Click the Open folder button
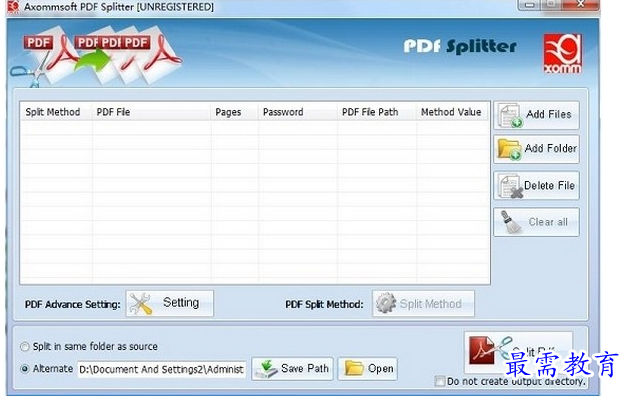This screenshot has height=396, width=627. click(367, 368)
